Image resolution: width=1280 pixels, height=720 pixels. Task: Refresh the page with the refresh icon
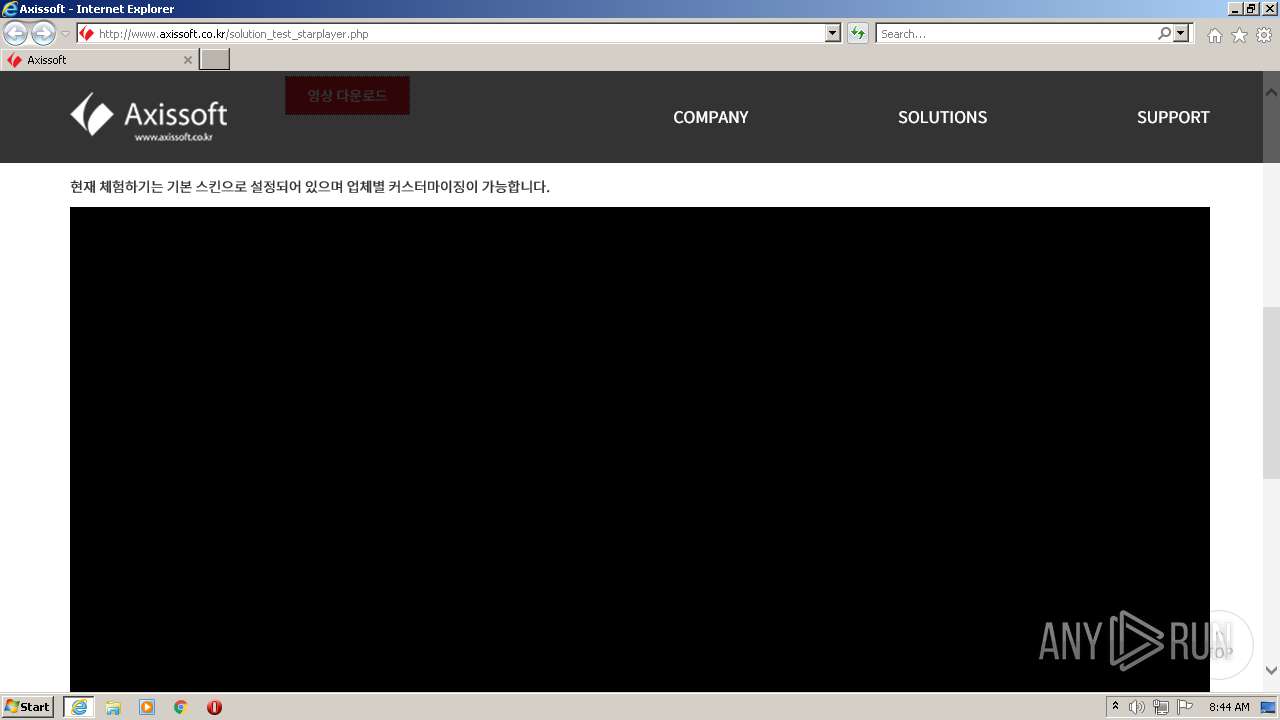[x=858, y=34]
